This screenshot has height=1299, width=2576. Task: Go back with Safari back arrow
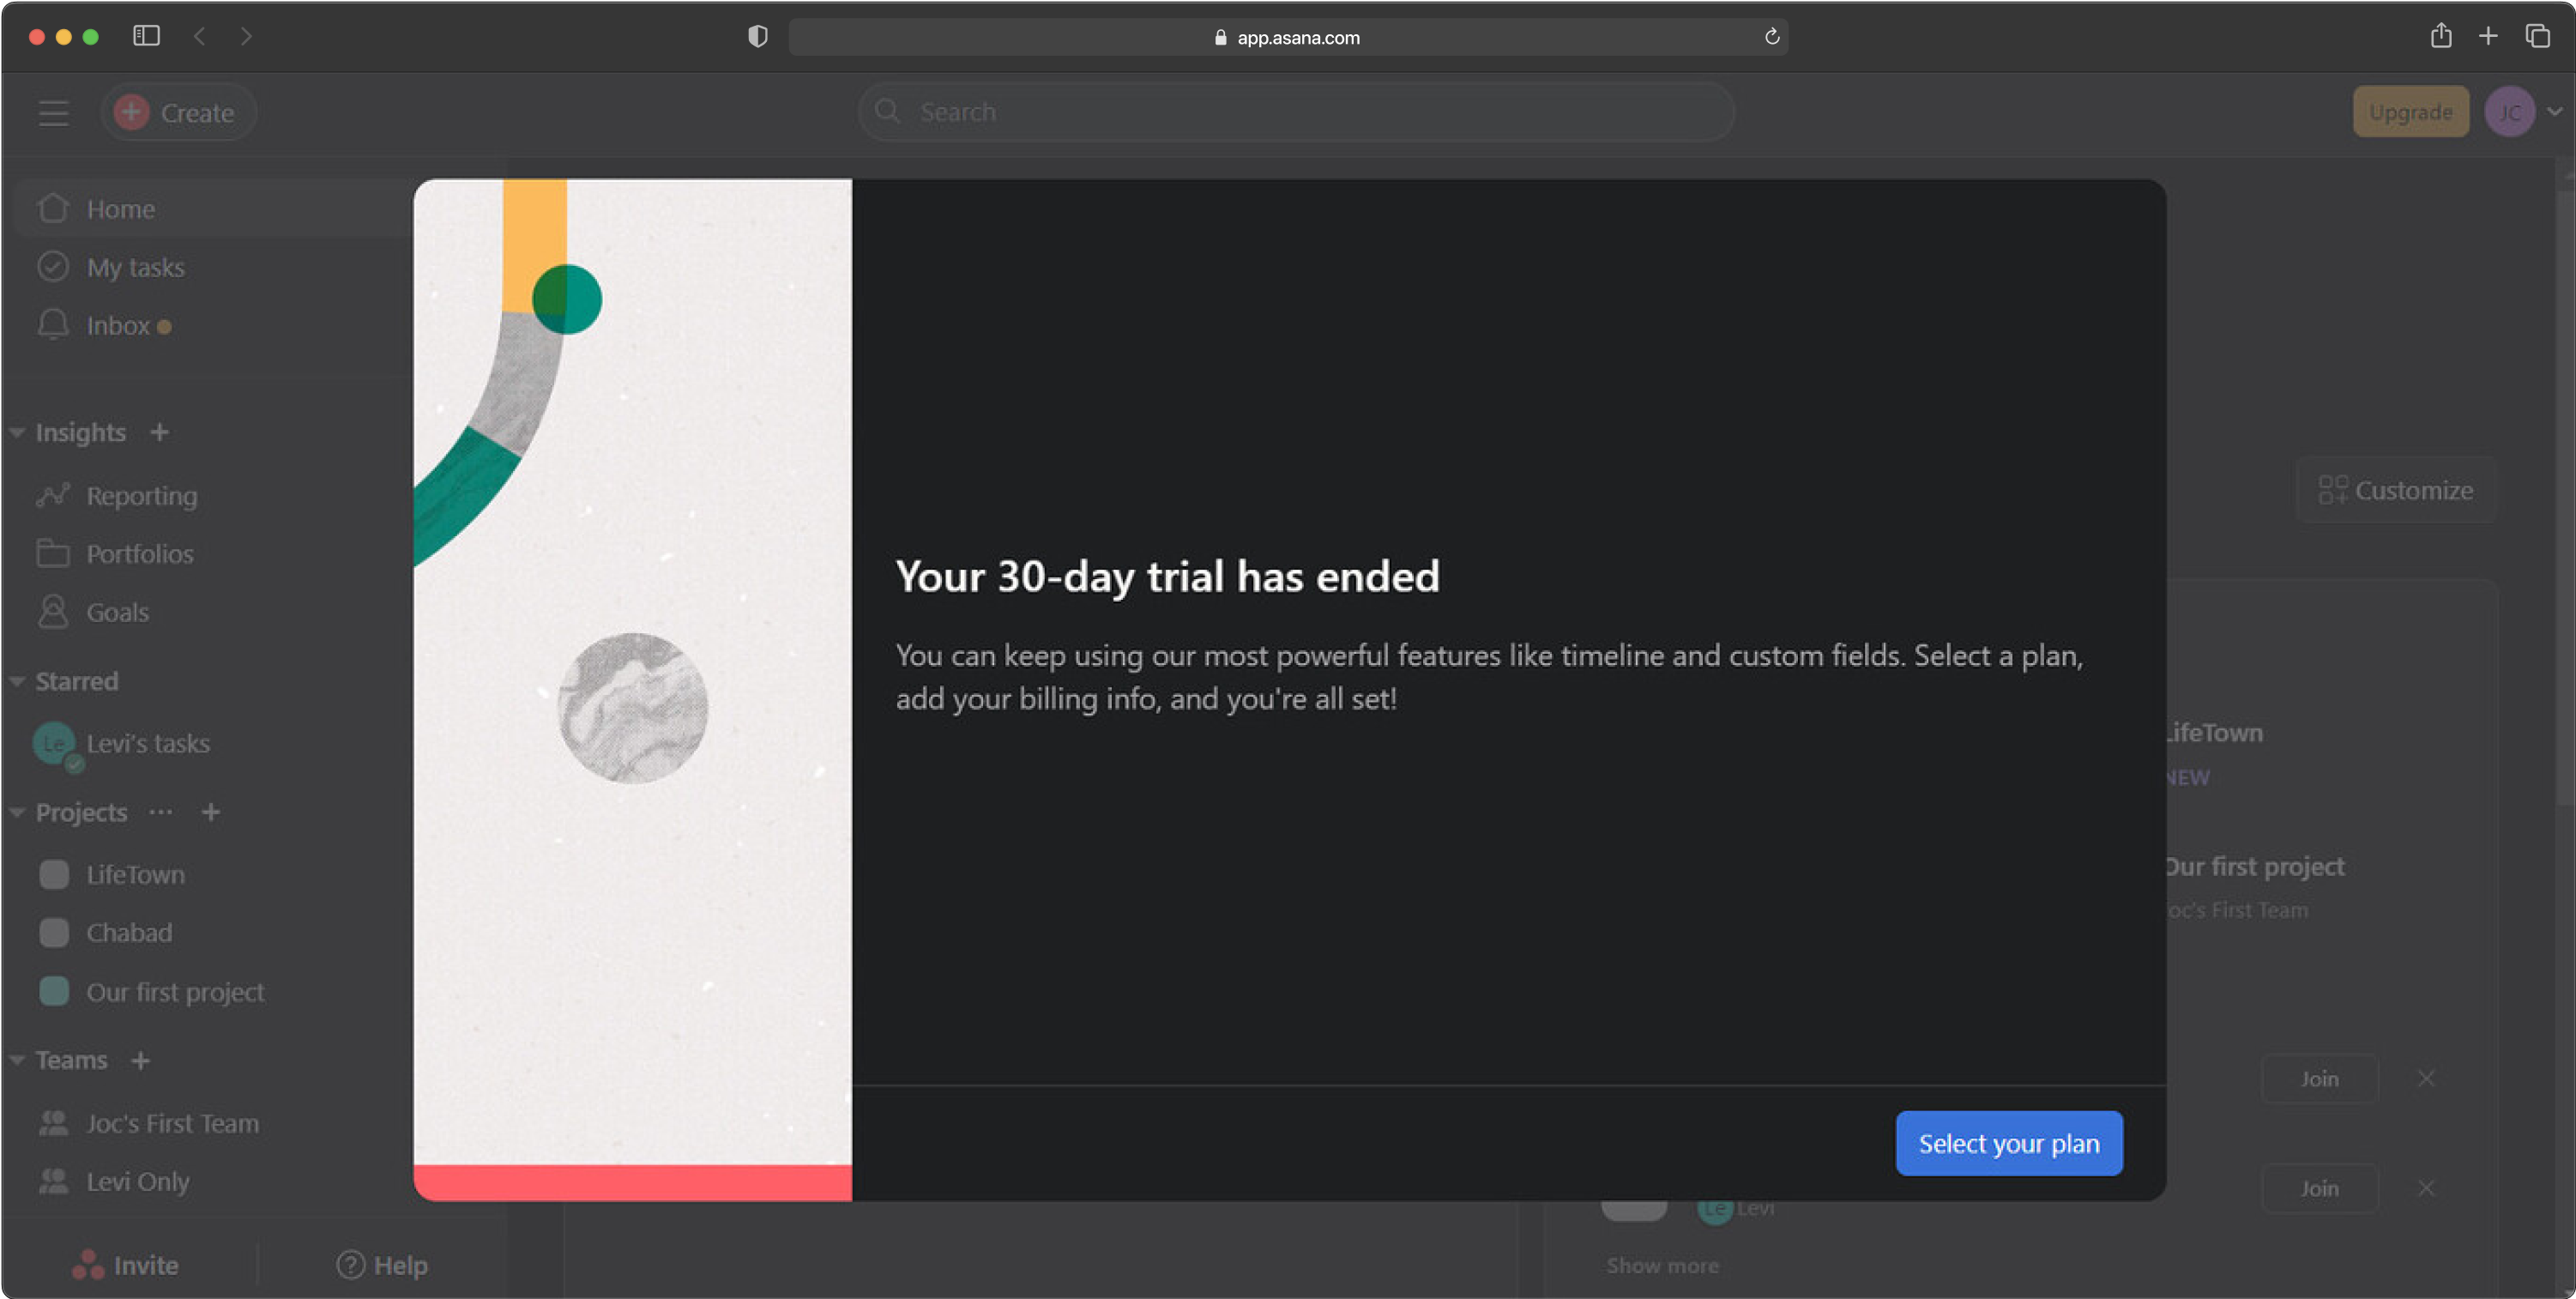(200, 36)
